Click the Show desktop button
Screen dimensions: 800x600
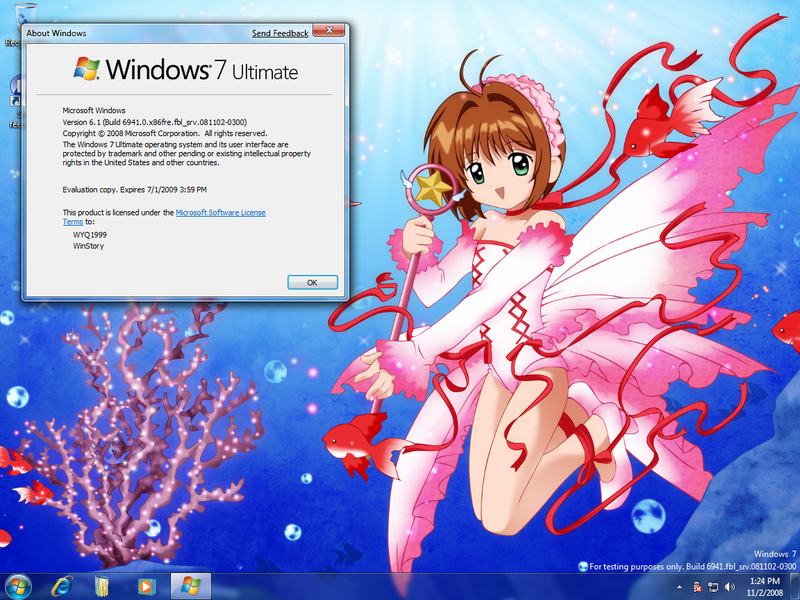pos(796,587)
